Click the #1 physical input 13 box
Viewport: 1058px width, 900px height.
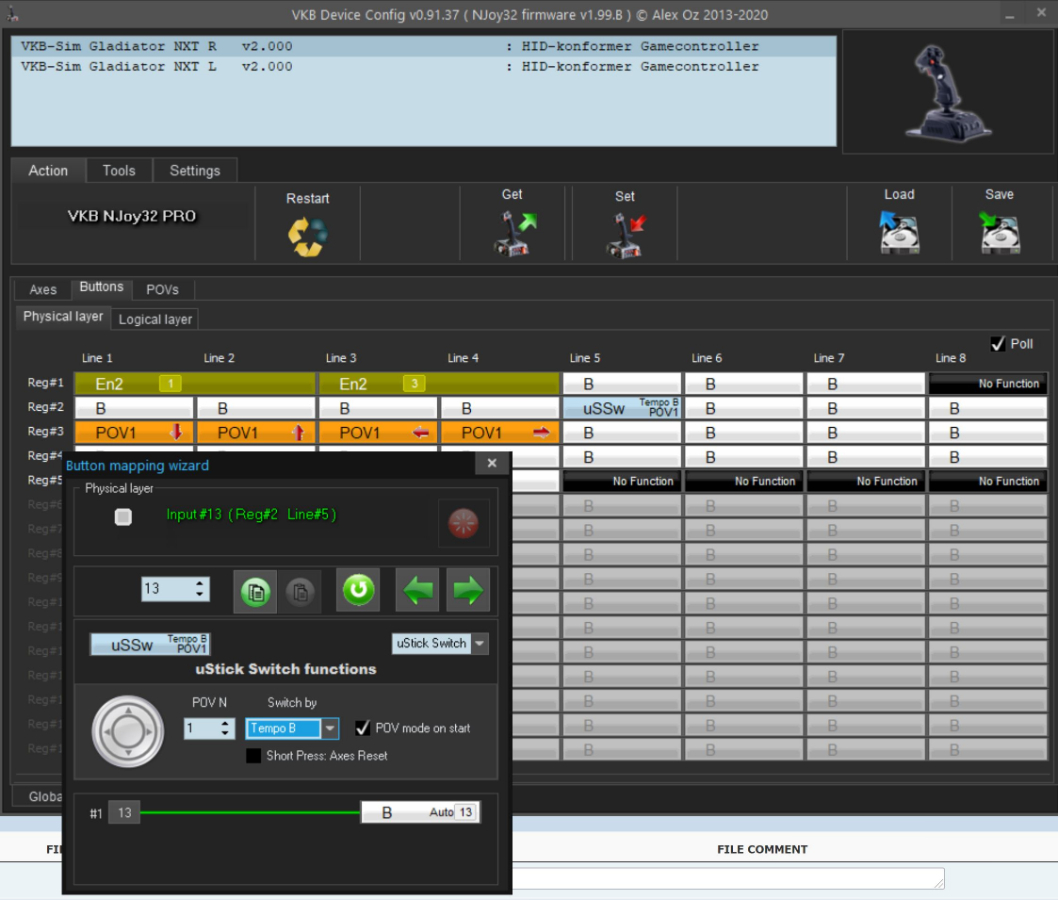coord(124,812)
